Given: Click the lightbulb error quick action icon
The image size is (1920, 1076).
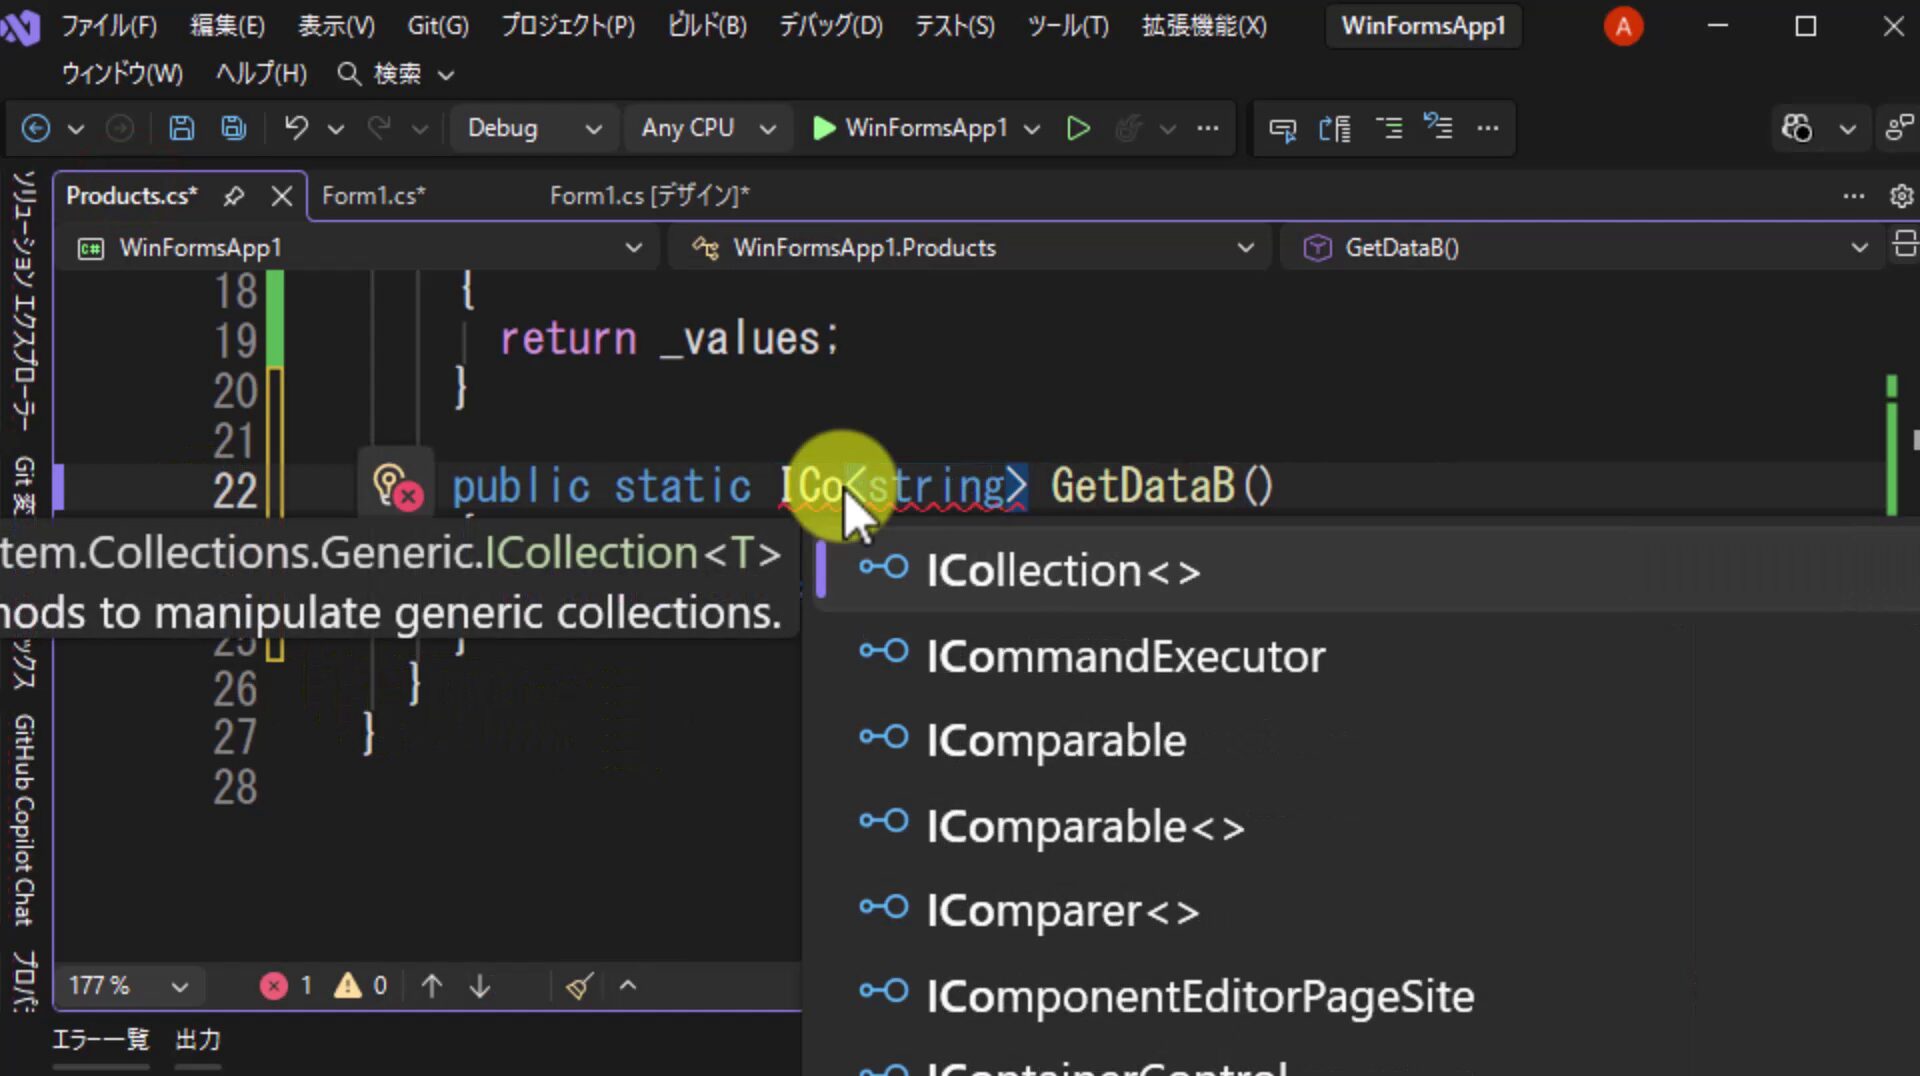Looking at the screenshot, I should click(x=396, y=487).
